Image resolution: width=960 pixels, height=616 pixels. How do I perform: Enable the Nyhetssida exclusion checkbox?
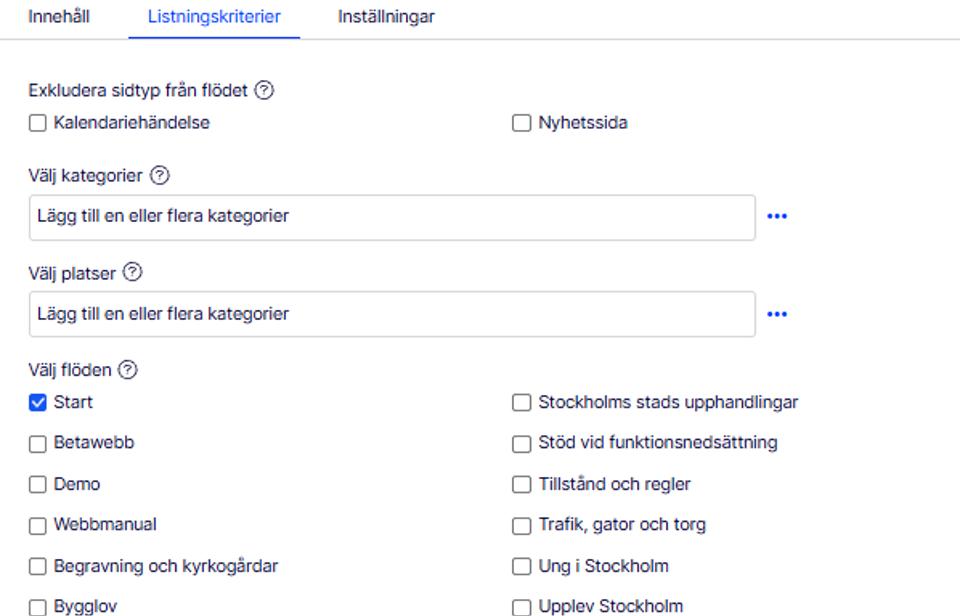click(522, 123)
